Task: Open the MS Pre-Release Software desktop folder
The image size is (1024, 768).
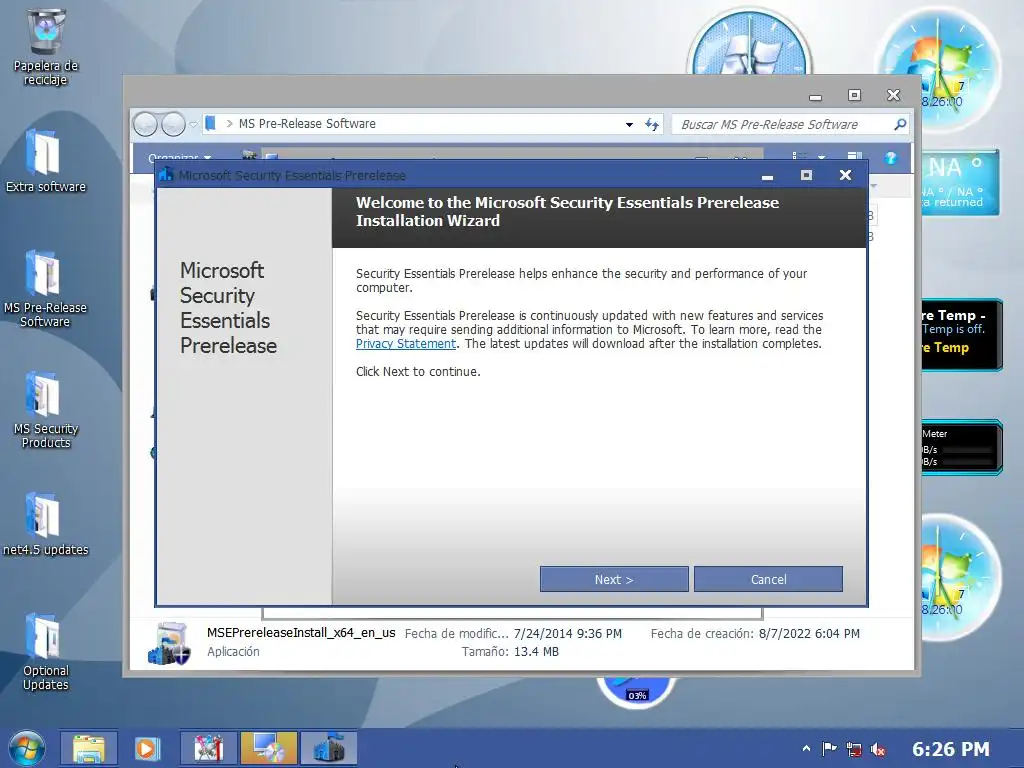Action: point(45,289)
